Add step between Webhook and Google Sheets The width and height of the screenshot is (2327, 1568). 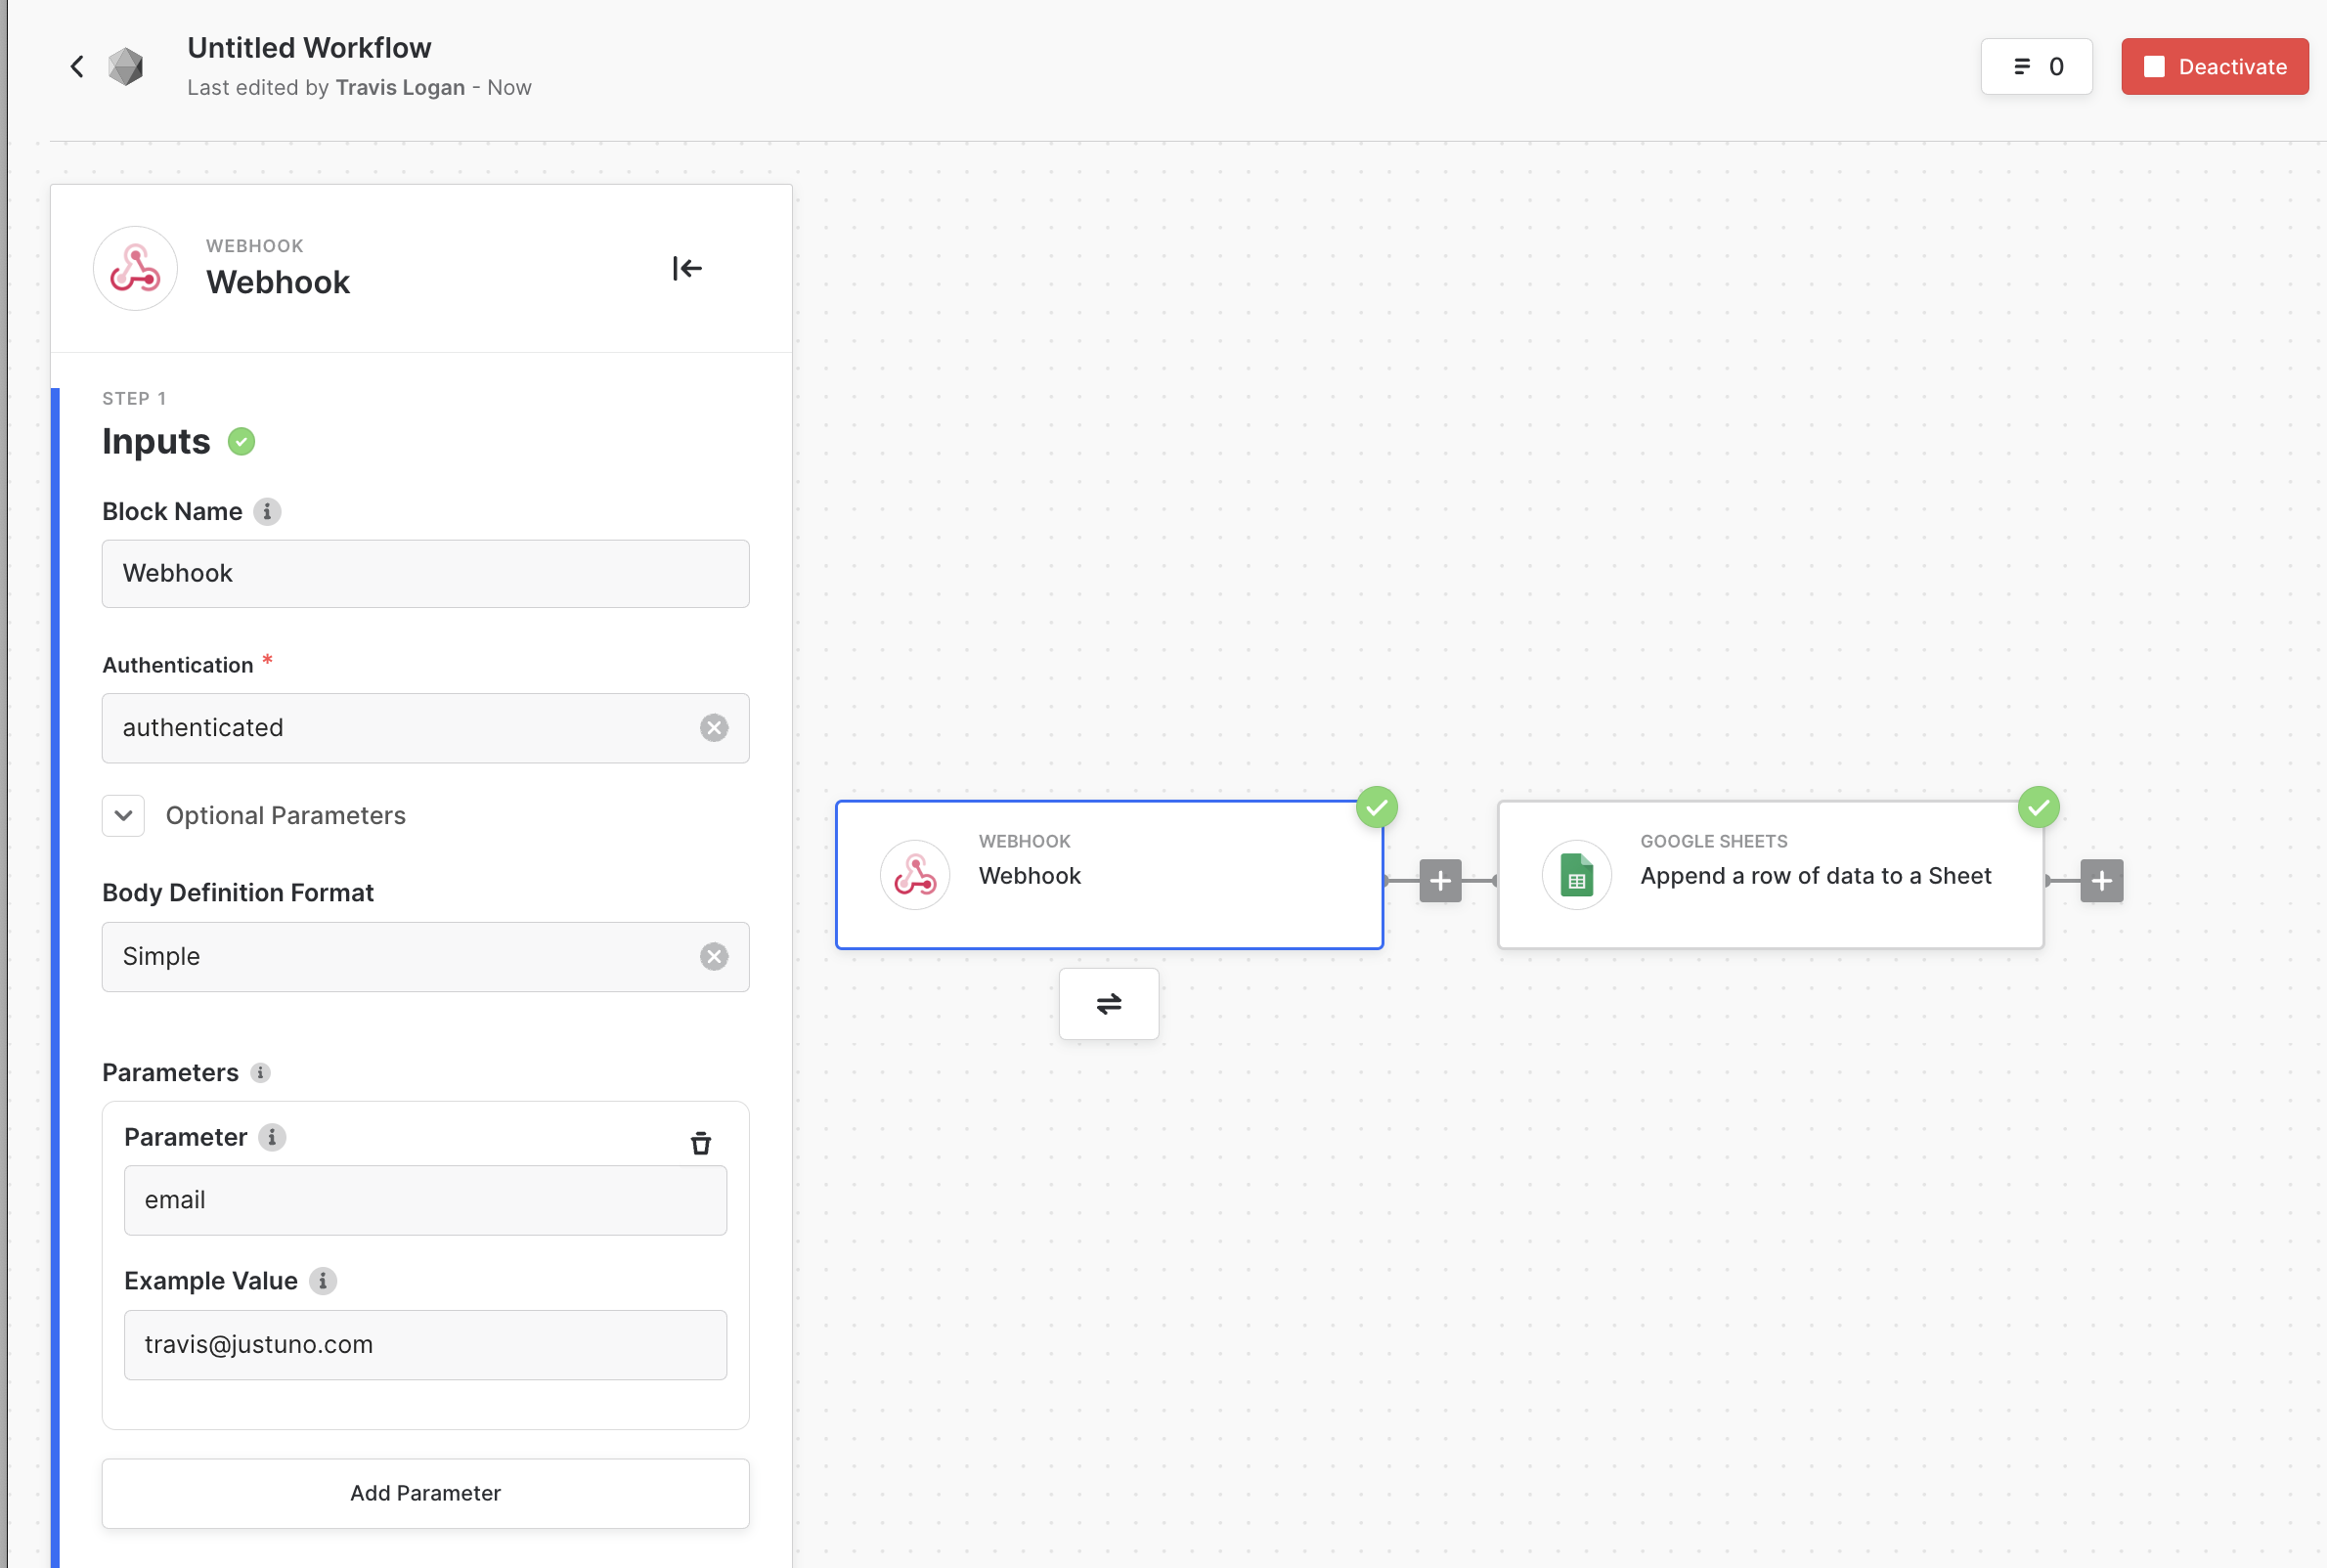(x=1440, y=881)
